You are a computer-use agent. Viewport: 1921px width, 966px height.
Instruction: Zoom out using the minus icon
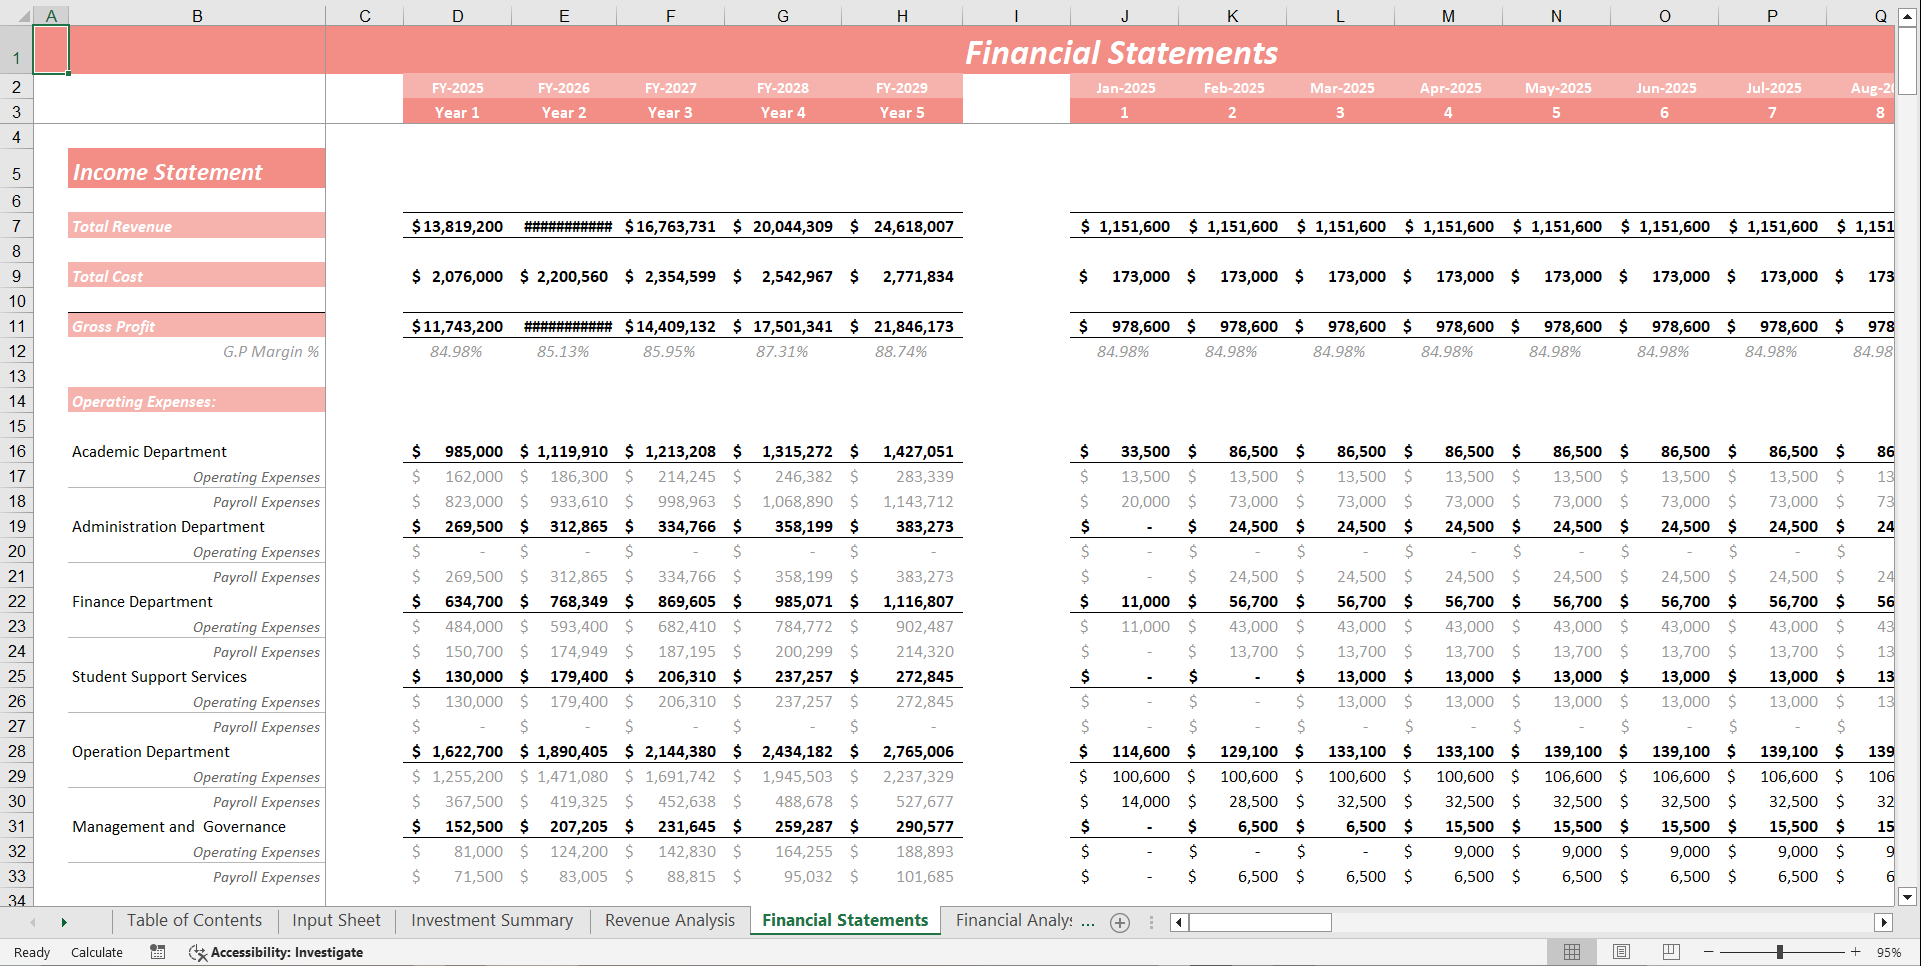(1706, 952)
